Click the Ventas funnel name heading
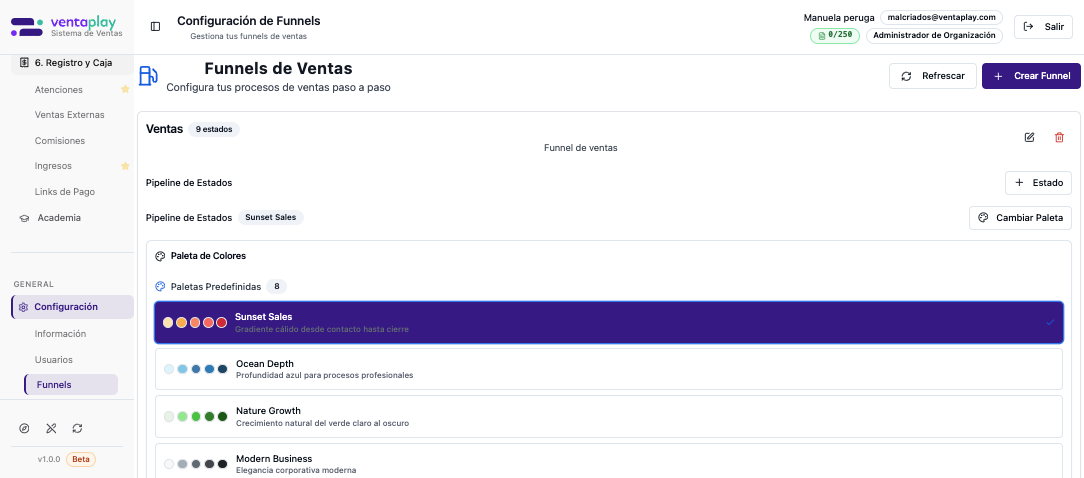The image size is (1084, 478). (165, 129)
